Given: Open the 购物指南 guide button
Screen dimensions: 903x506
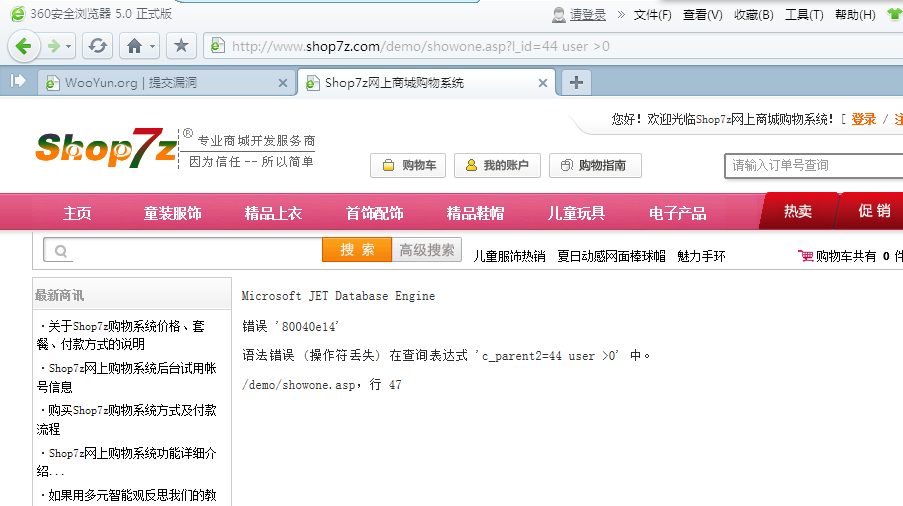Looking at the screenshot, I should [595, 165].
